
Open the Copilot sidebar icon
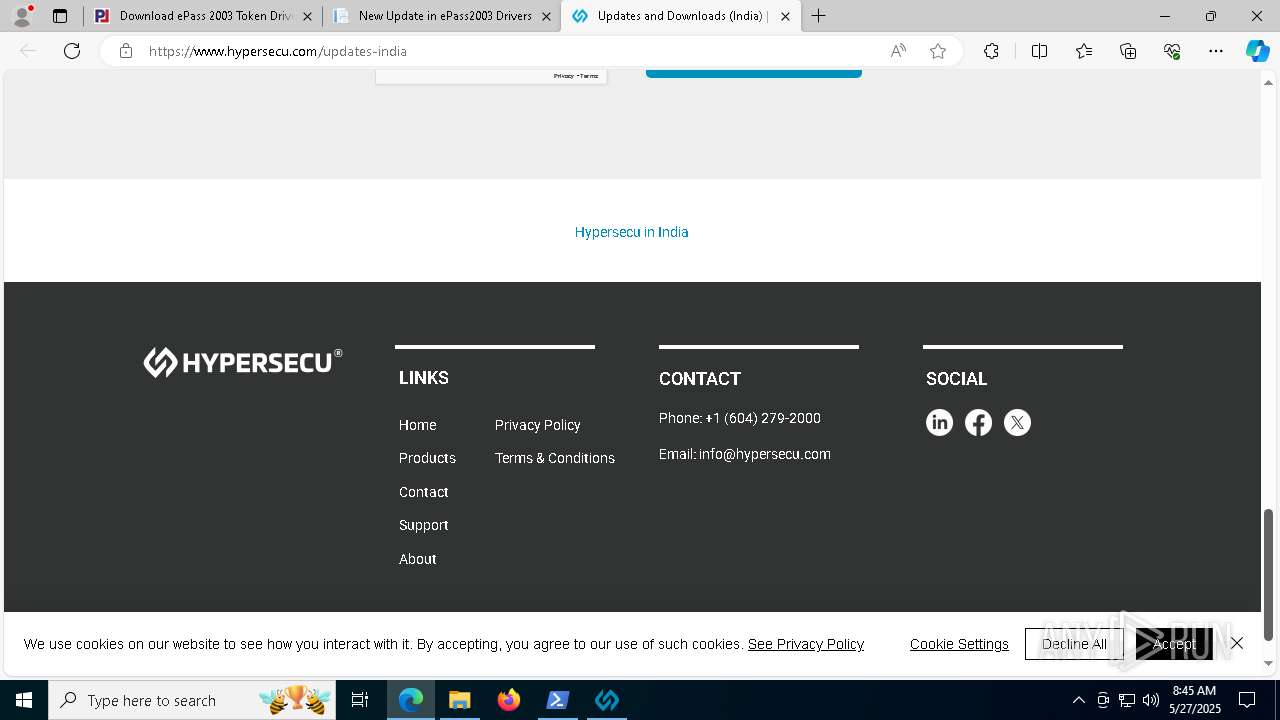[x=1257, y=51]
